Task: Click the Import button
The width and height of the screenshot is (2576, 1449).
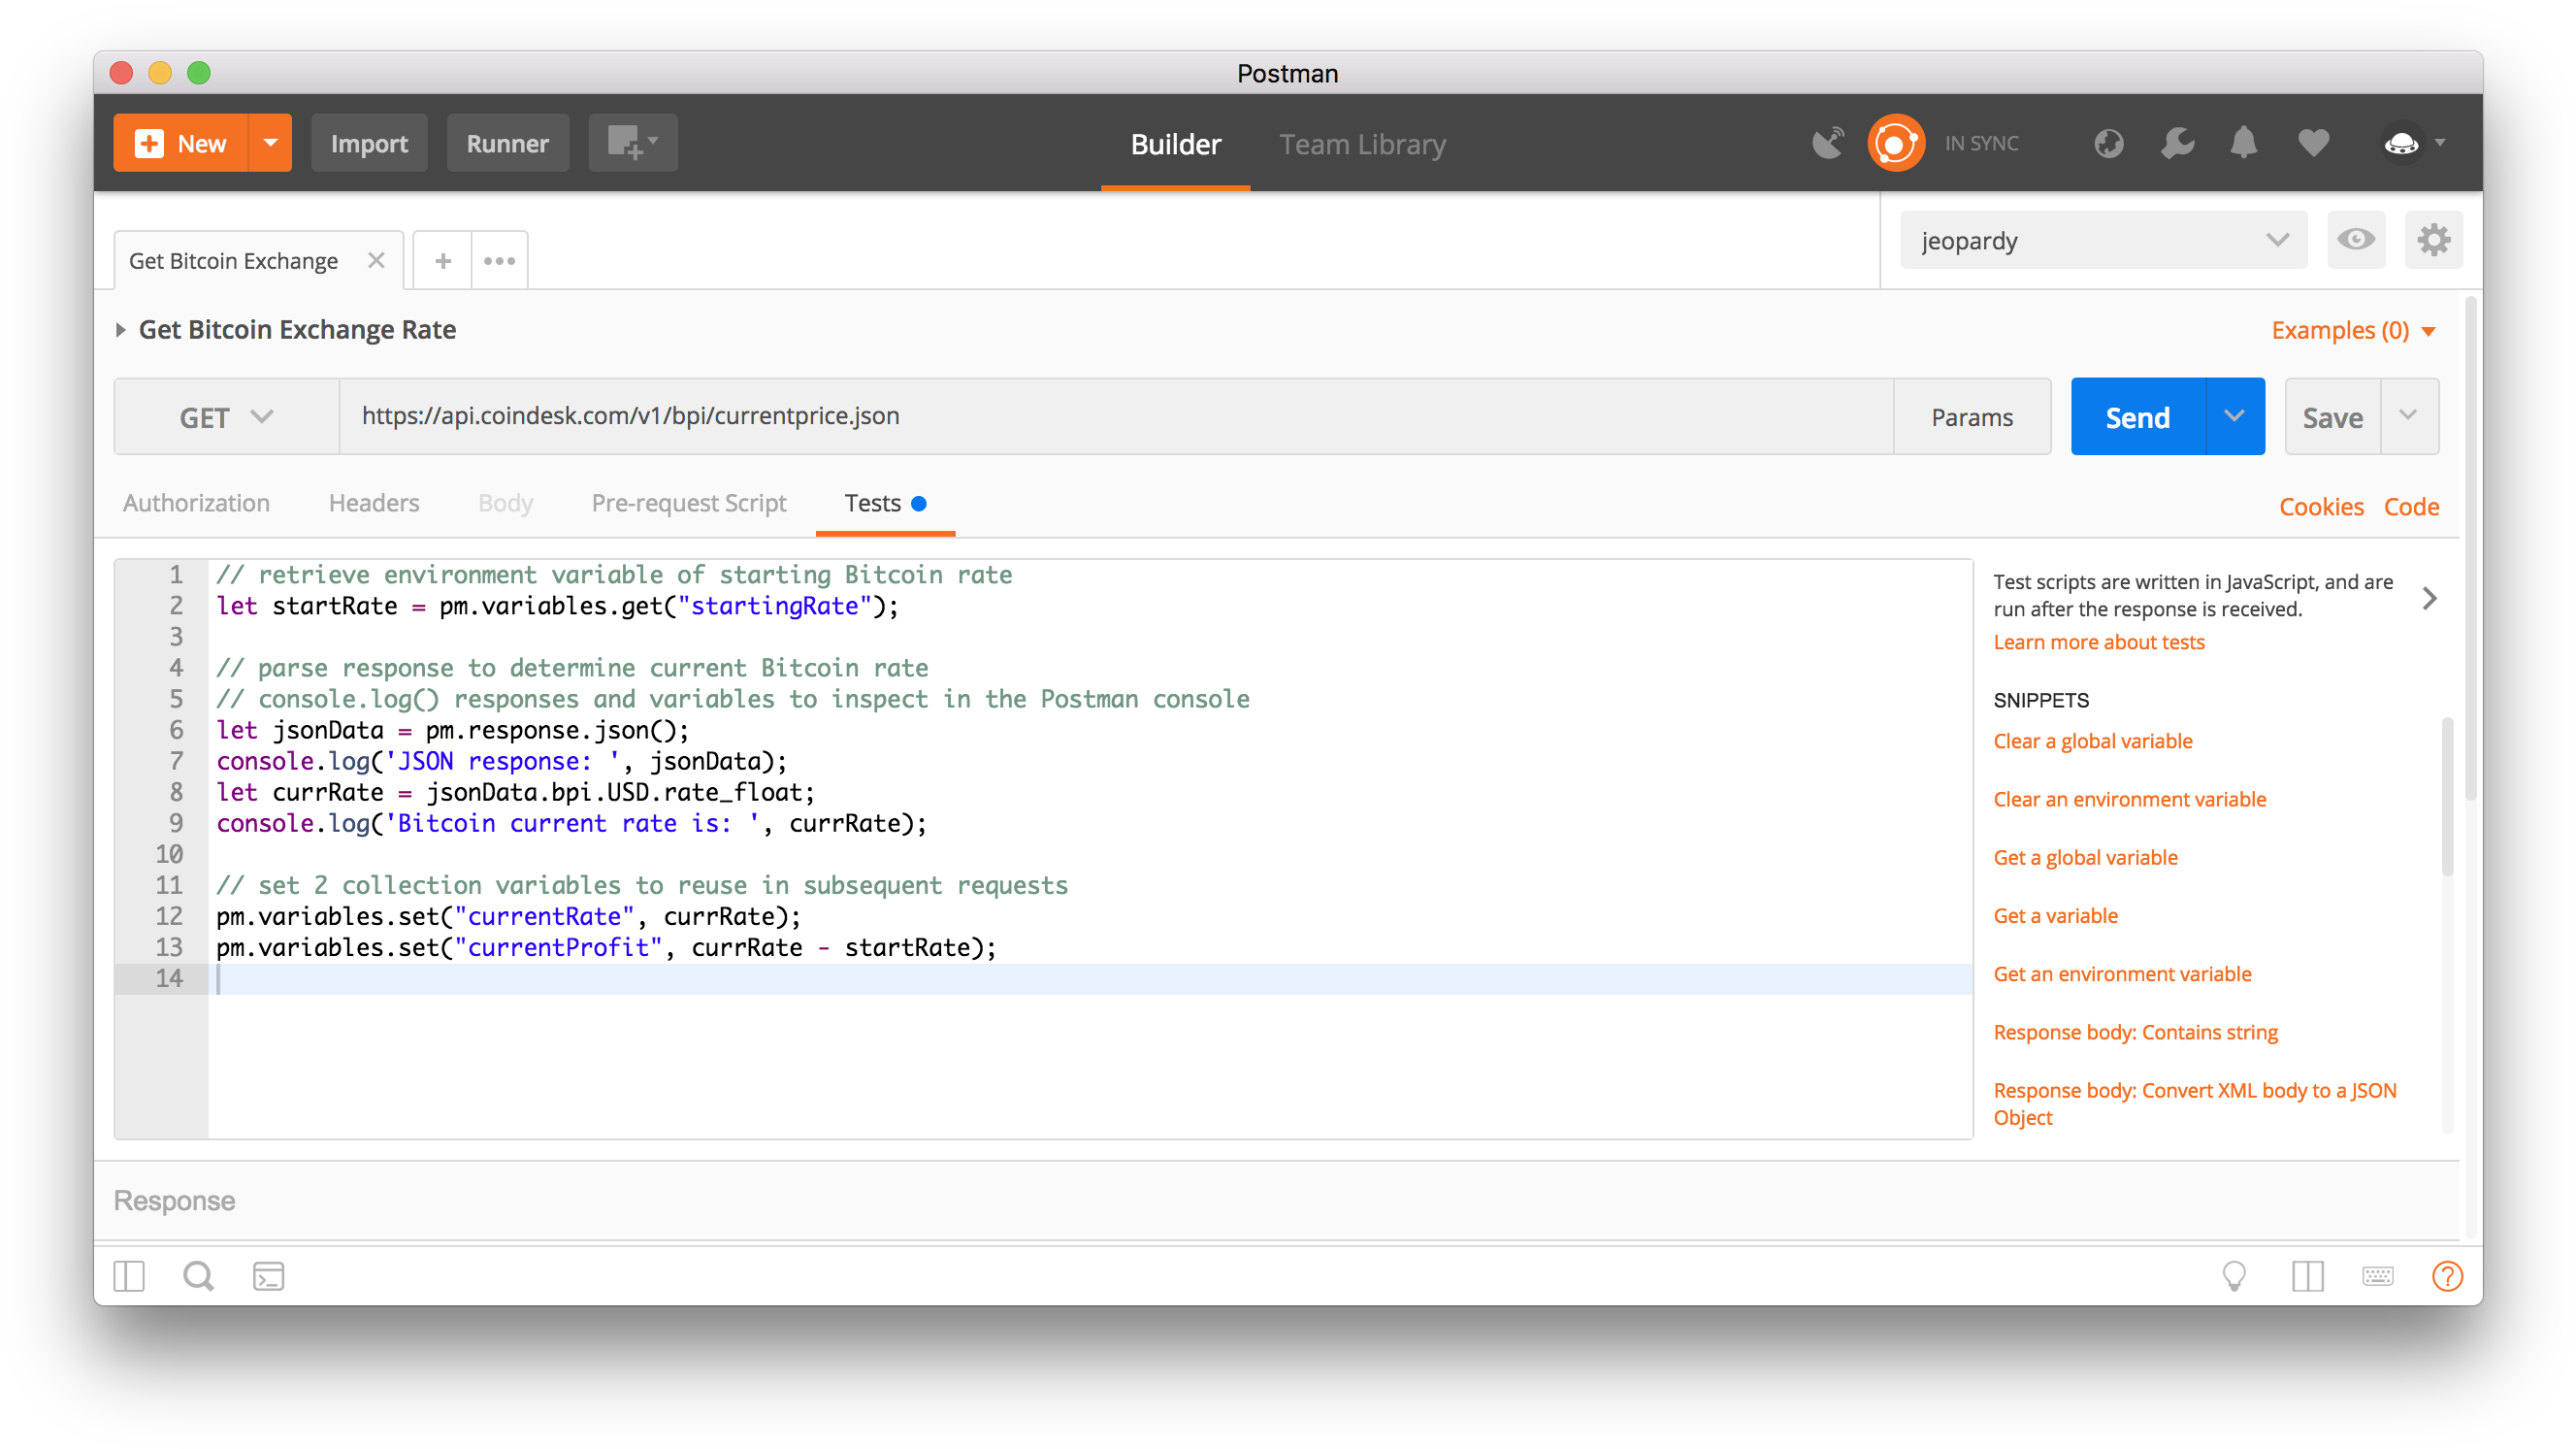Action: (x=369, y=143)
